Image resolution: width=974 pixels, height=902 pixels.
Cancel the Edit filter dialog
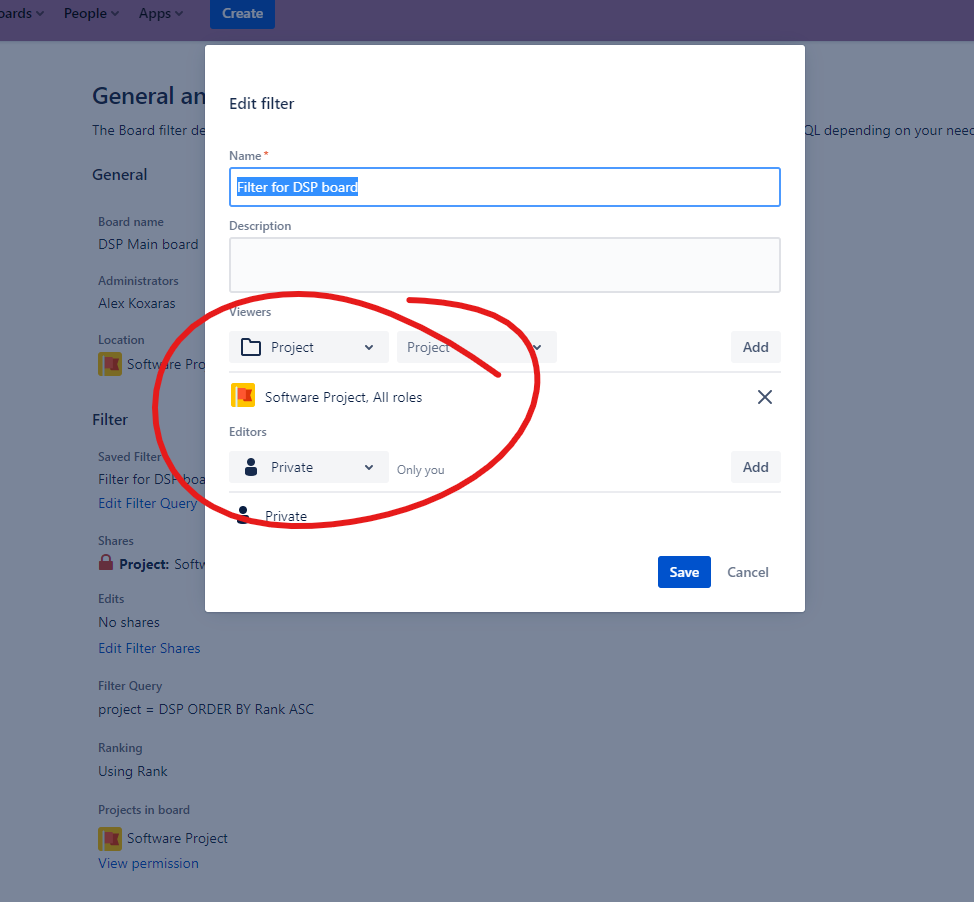pyautogui.click(x=748, y=572)
